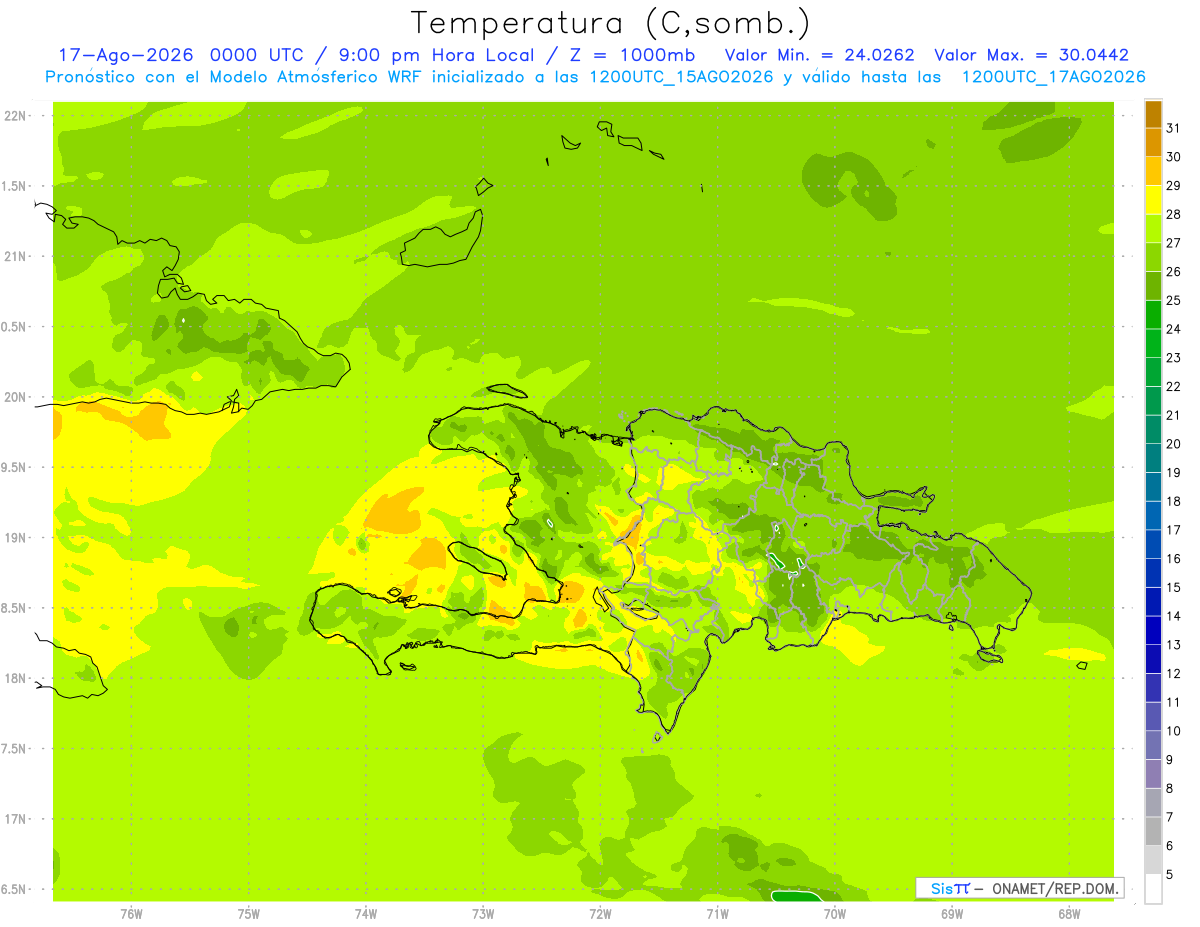Click the "19N" latitude axis label

[16, 538]
